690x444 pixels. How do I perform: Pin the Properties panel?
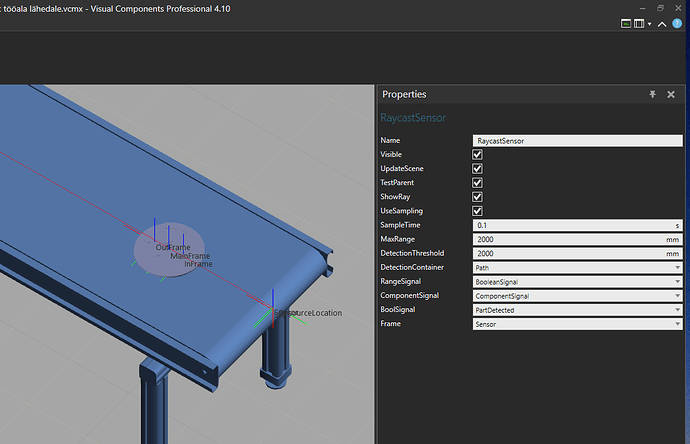(x=653, y=94)
